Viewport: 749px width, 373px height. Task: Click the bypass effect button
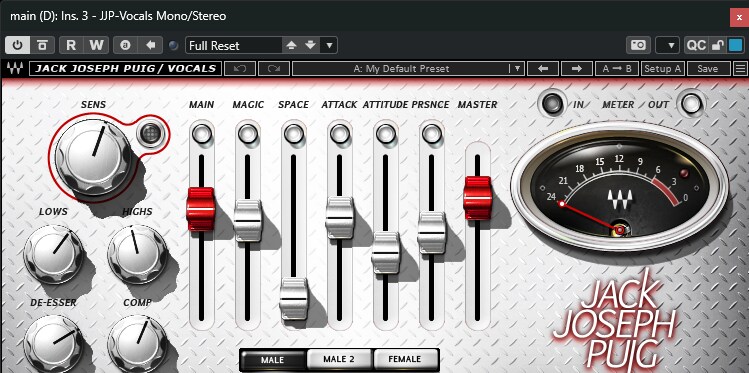(43, 45)
